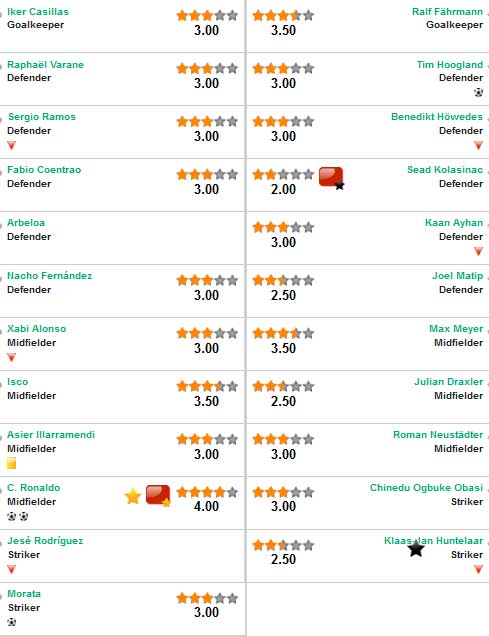Click the black star icon on Klaas-Jan Huntelaar
The width and height of the screenshot is (489, 636).
tap(416, 549)
